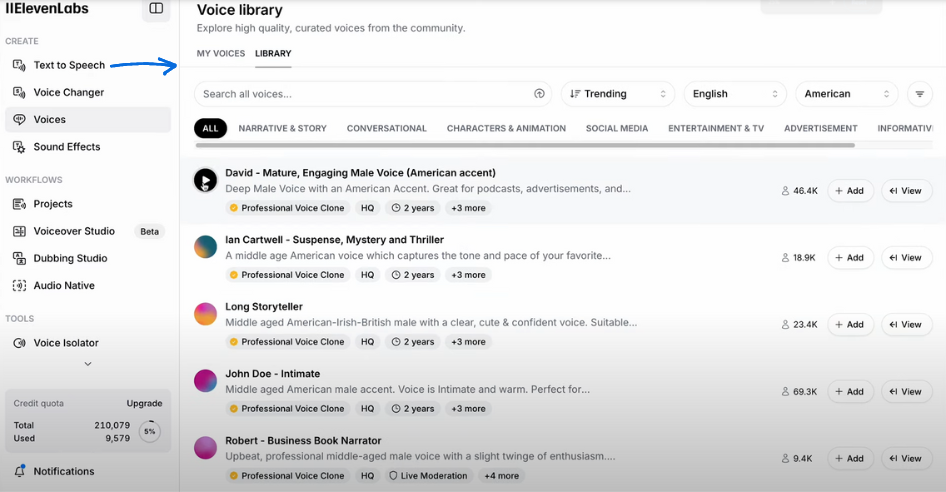Add the Ian Cartwell voice

[x=849, y=258]
